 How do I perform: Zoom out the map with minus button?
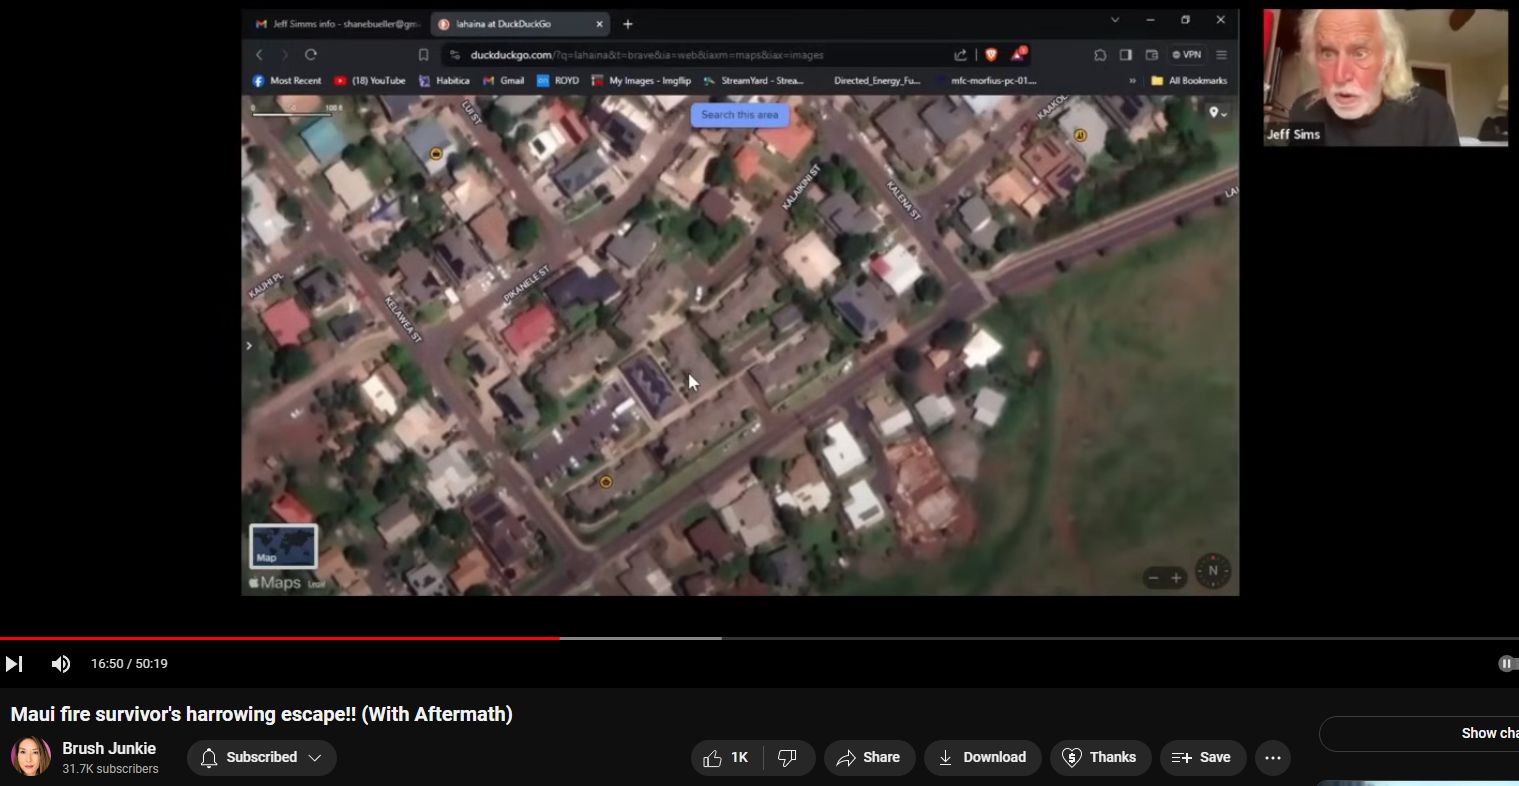pyautogui.click(x=1153, y=578)
